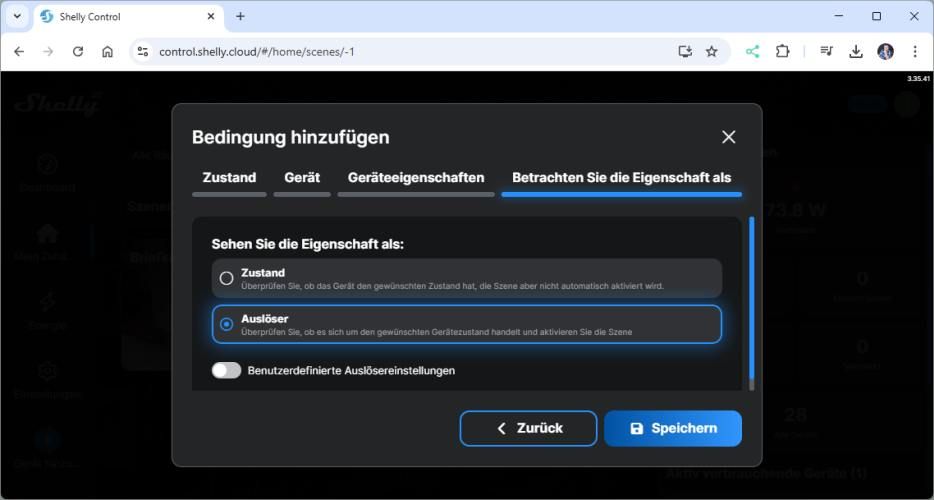Open the browser downloads icon
This screenshot has width=934, height=500.
point(856,51)
